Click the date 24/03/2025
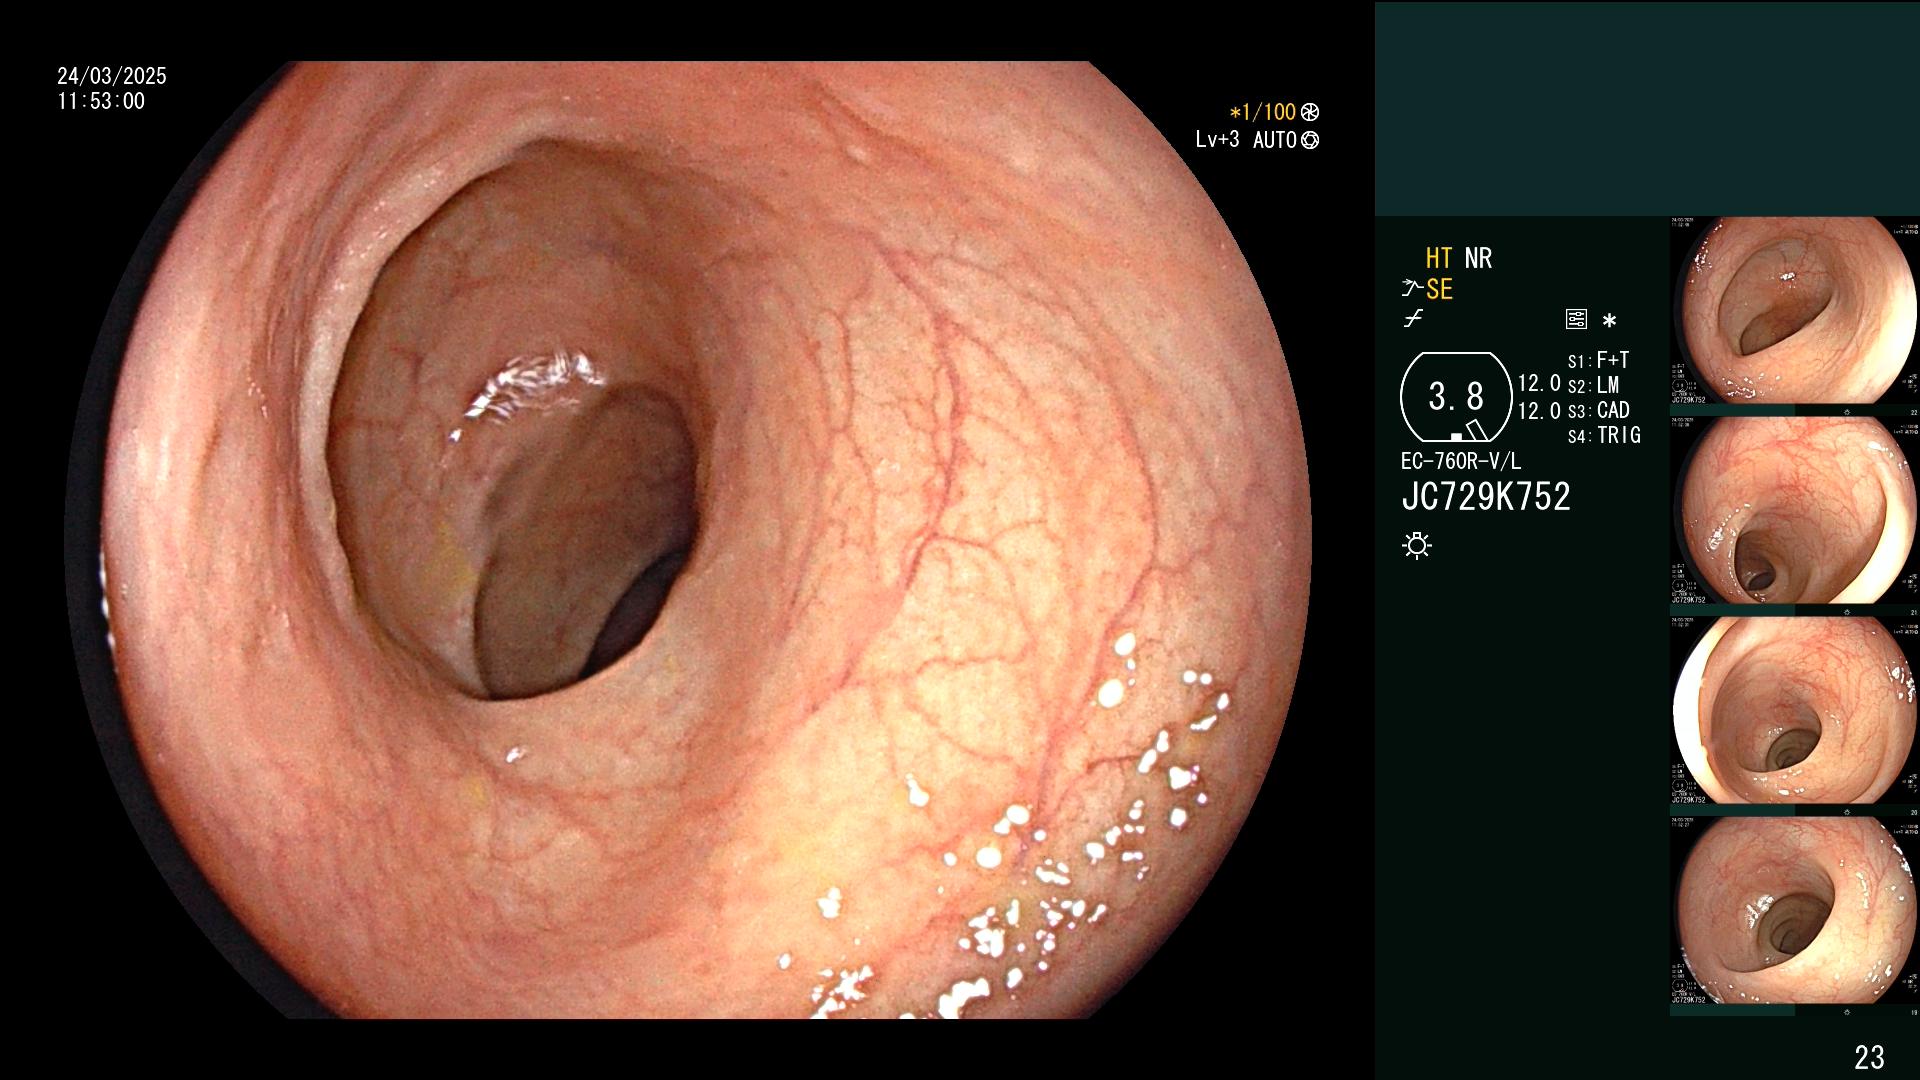The width and height of the screenshot is (1920, 1080). click(112, 76)
